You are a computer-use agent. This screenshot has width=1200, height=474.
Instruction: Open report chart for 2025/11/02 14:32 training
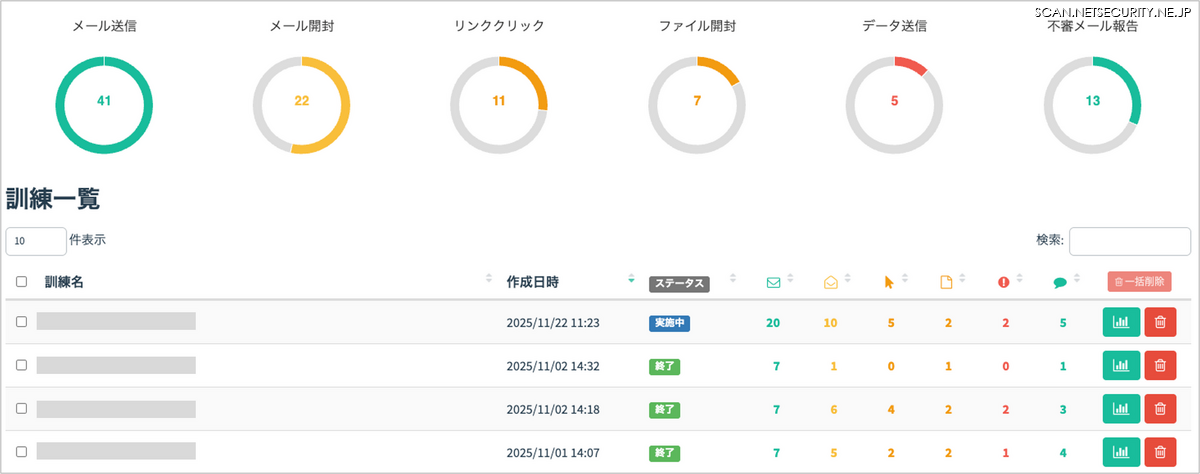(1120, 366)
